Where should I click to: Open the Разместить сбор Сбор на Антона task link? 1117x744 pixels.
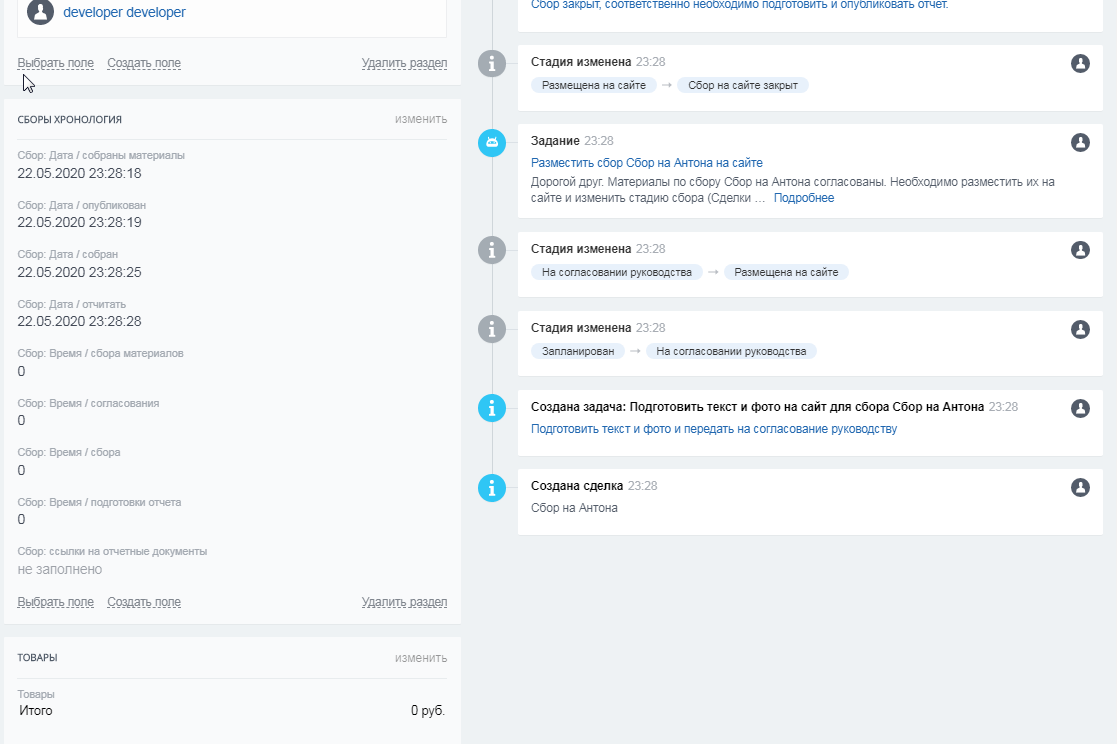tap(646, 163)
